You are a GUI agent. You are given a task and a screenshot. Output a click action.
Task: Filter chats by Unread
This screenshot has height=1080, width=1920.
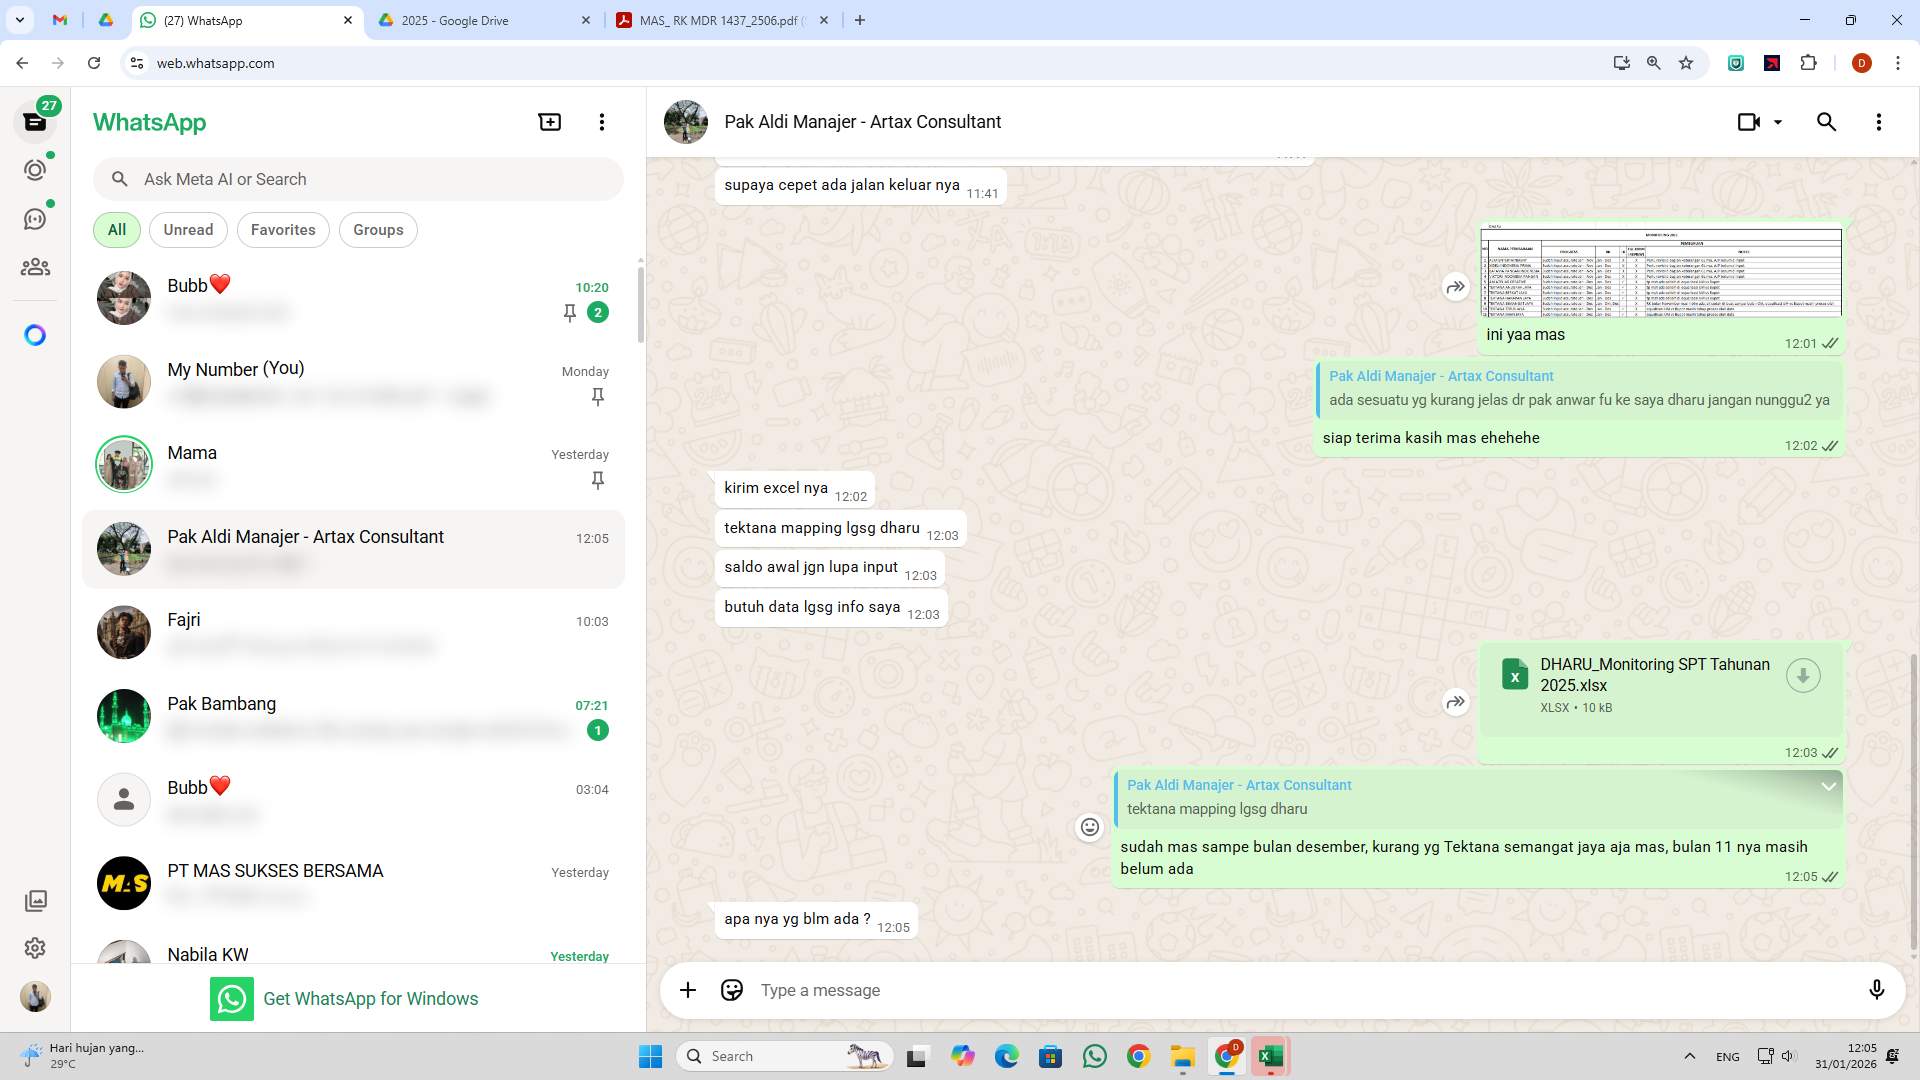click(x=187, y=229)
